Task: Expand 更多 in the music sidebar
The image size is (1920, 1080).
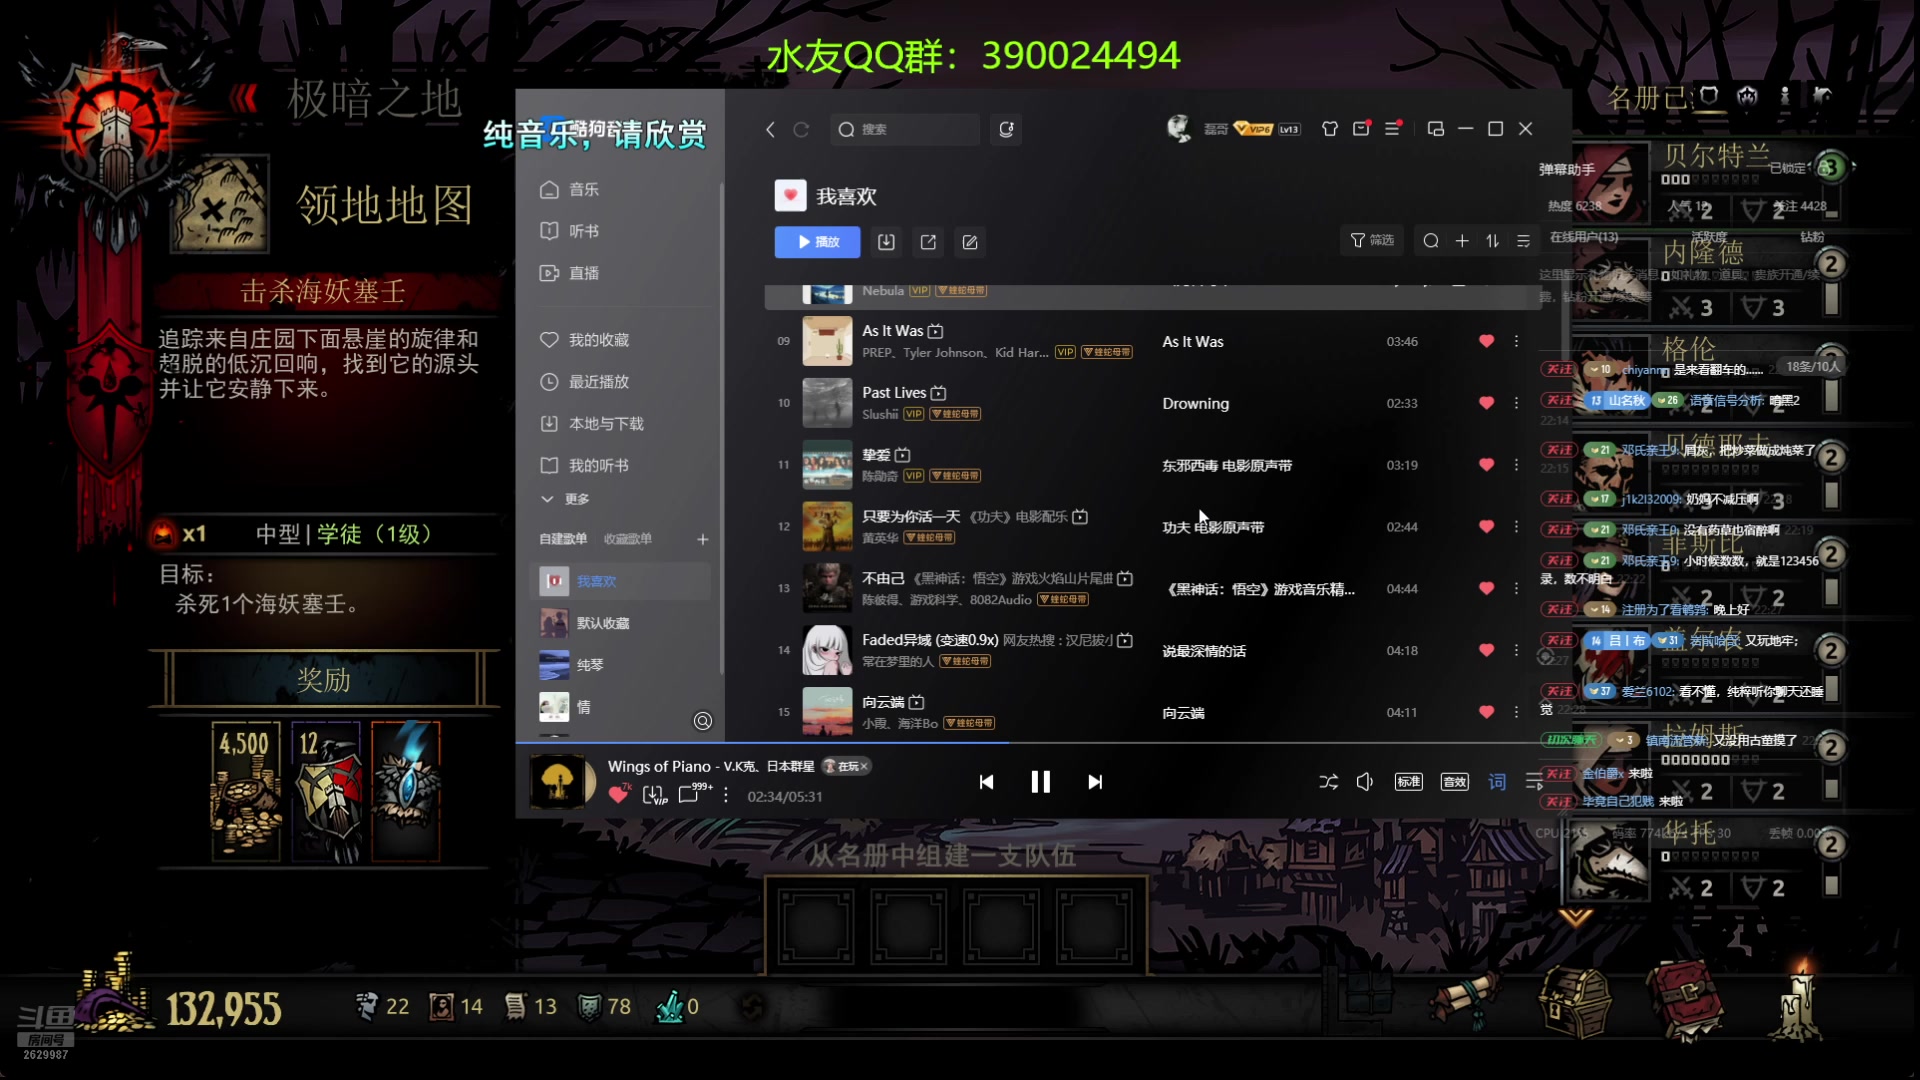Action: click(565, 499)
